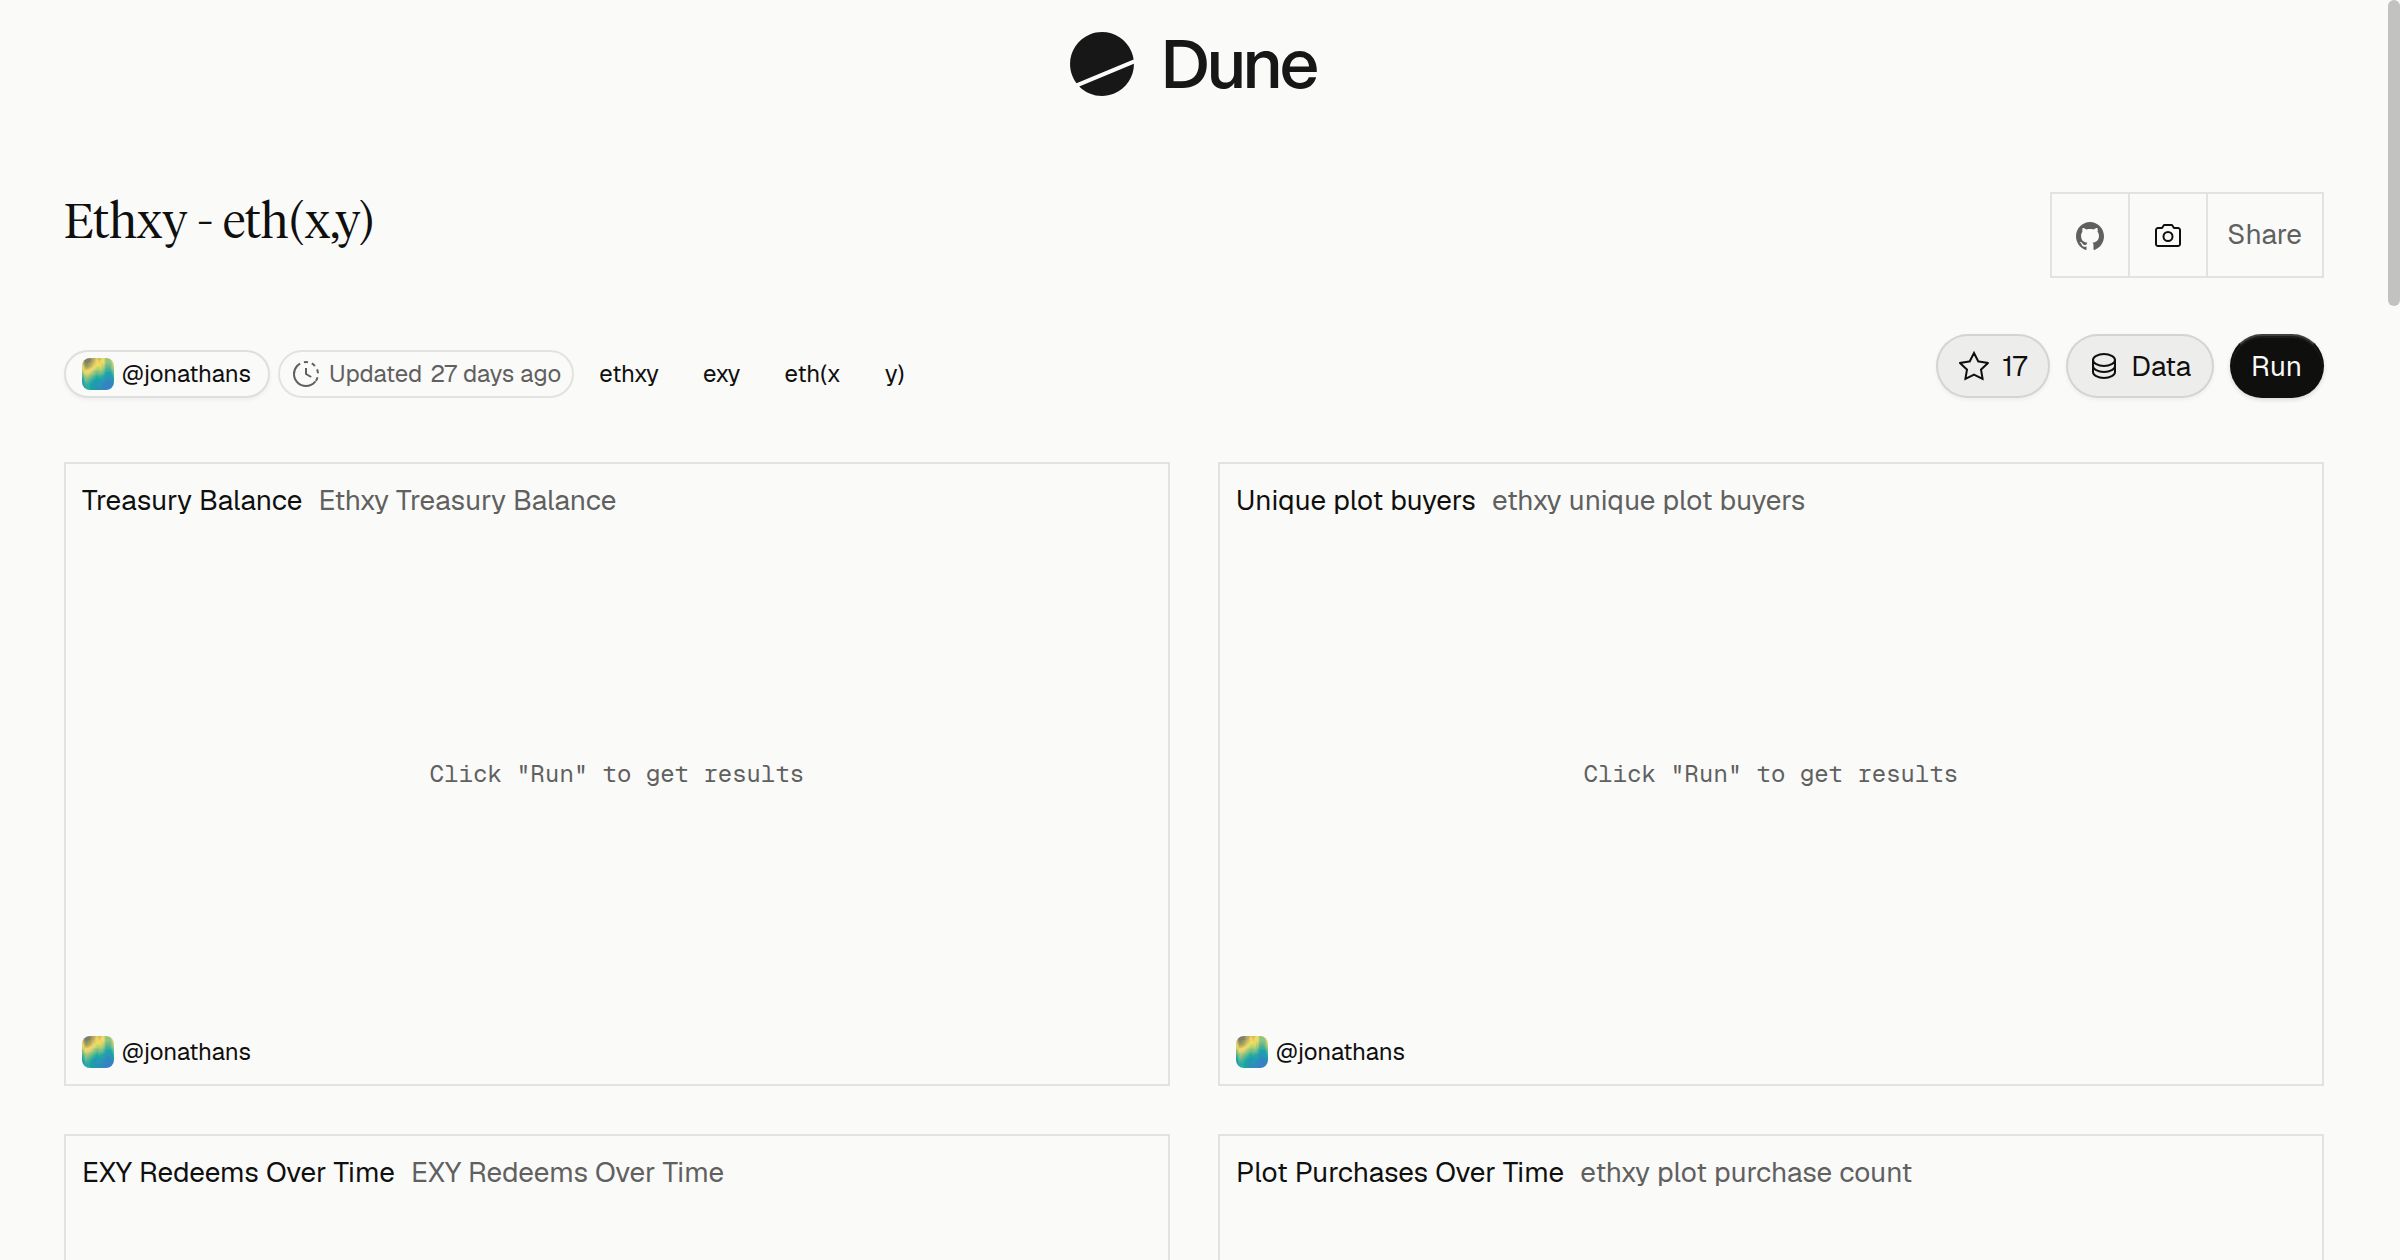Open EXY Redeems Over Time card title

pos(238,1172)
